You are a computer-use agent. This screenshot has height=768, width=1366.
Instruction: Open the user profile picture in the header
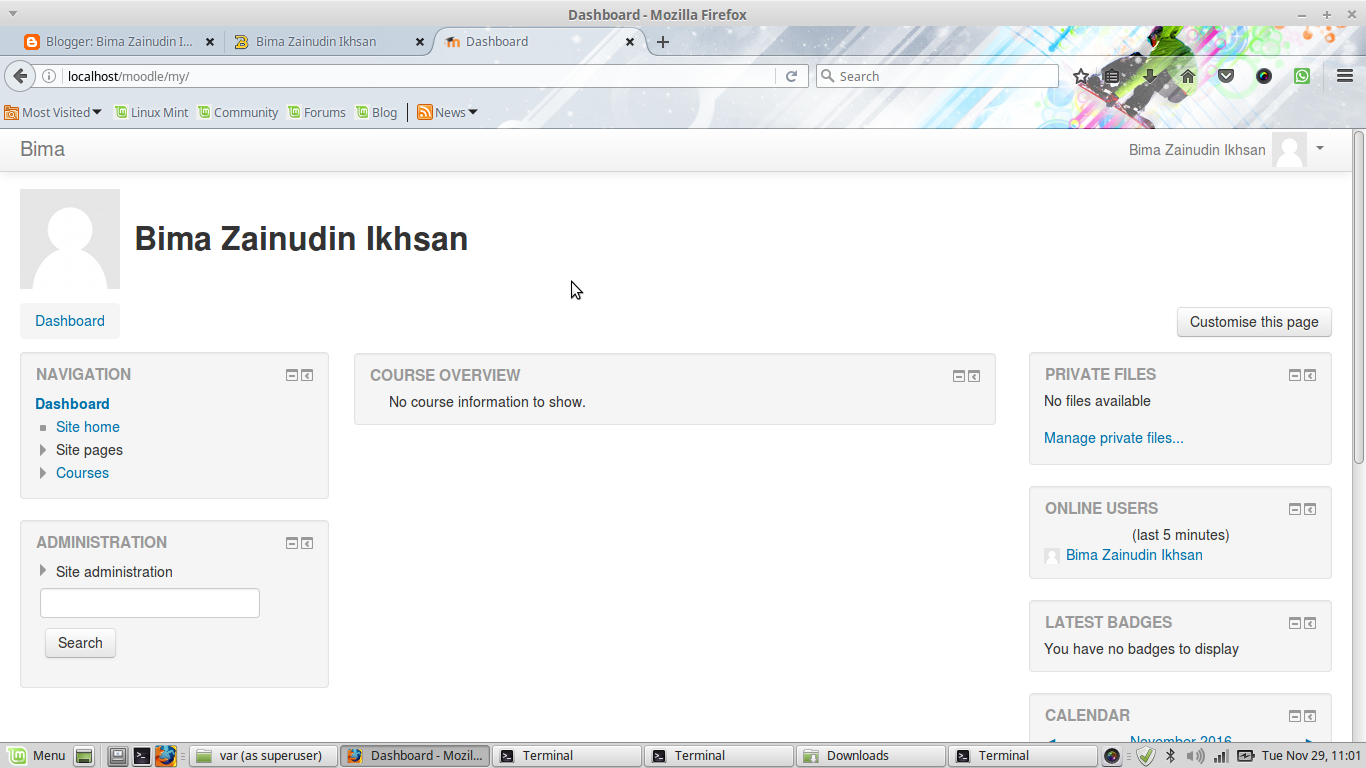[x=1290, y=149]
